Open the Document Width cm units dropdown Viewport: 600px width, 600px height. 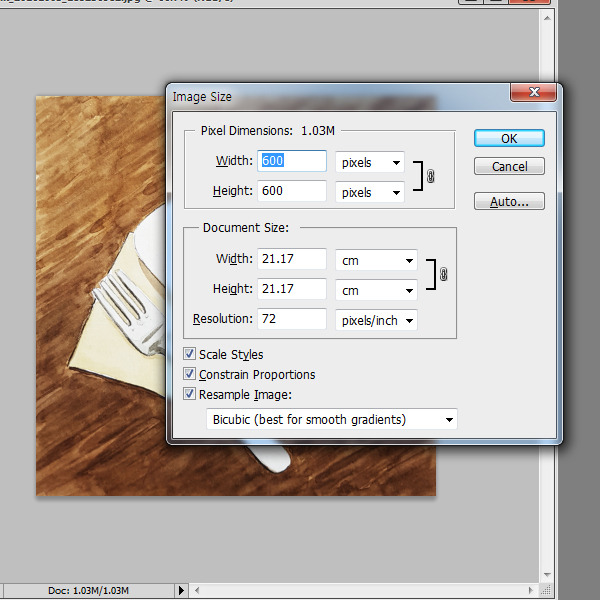point(376,260)
